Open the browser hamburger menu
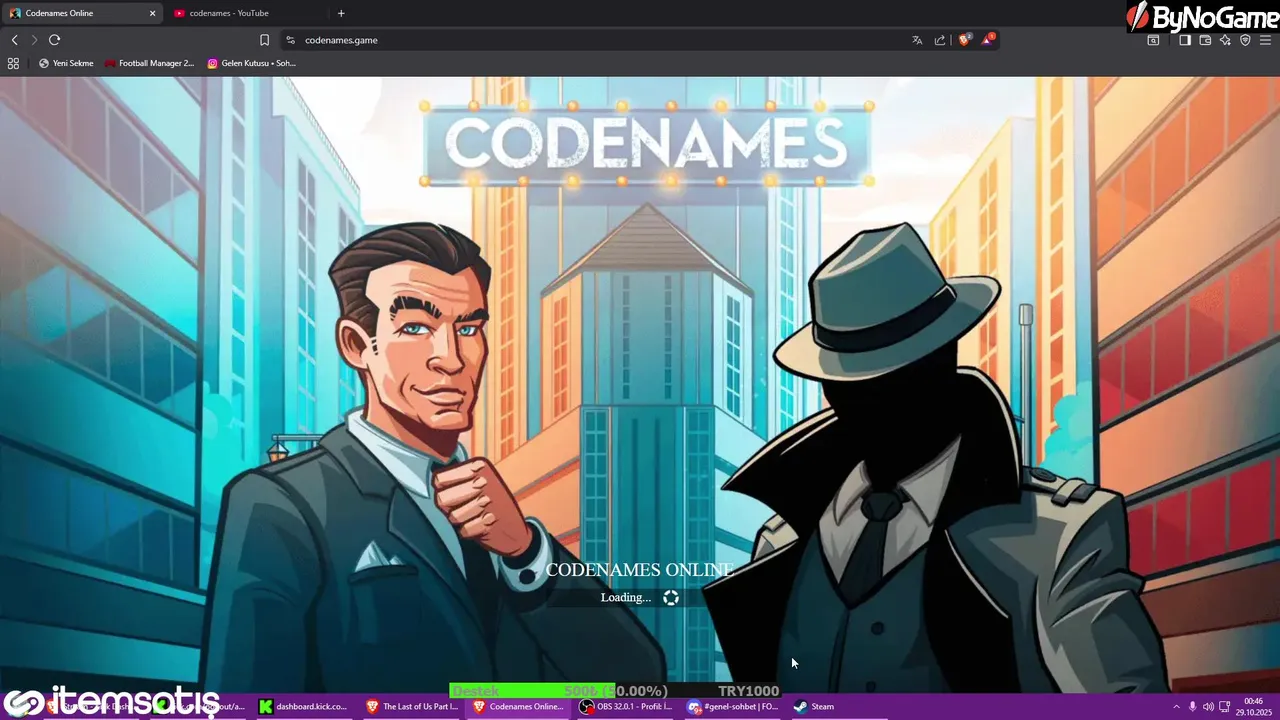The height and width of the screenshot is (720, 1280). [x=1265, y=40]
